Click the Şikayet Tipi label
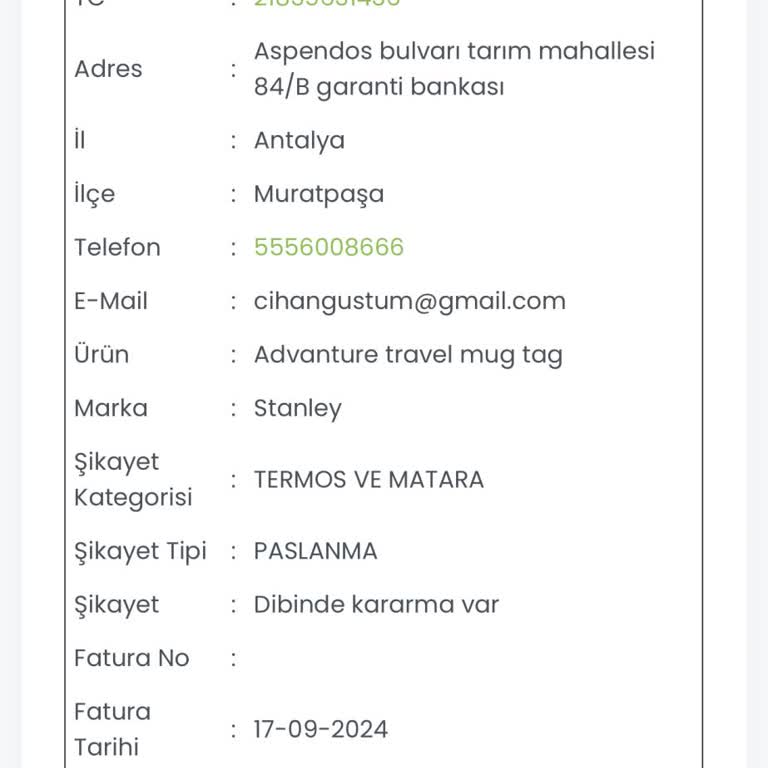This screenshot has width=768, height=768. tap(140, 551)
